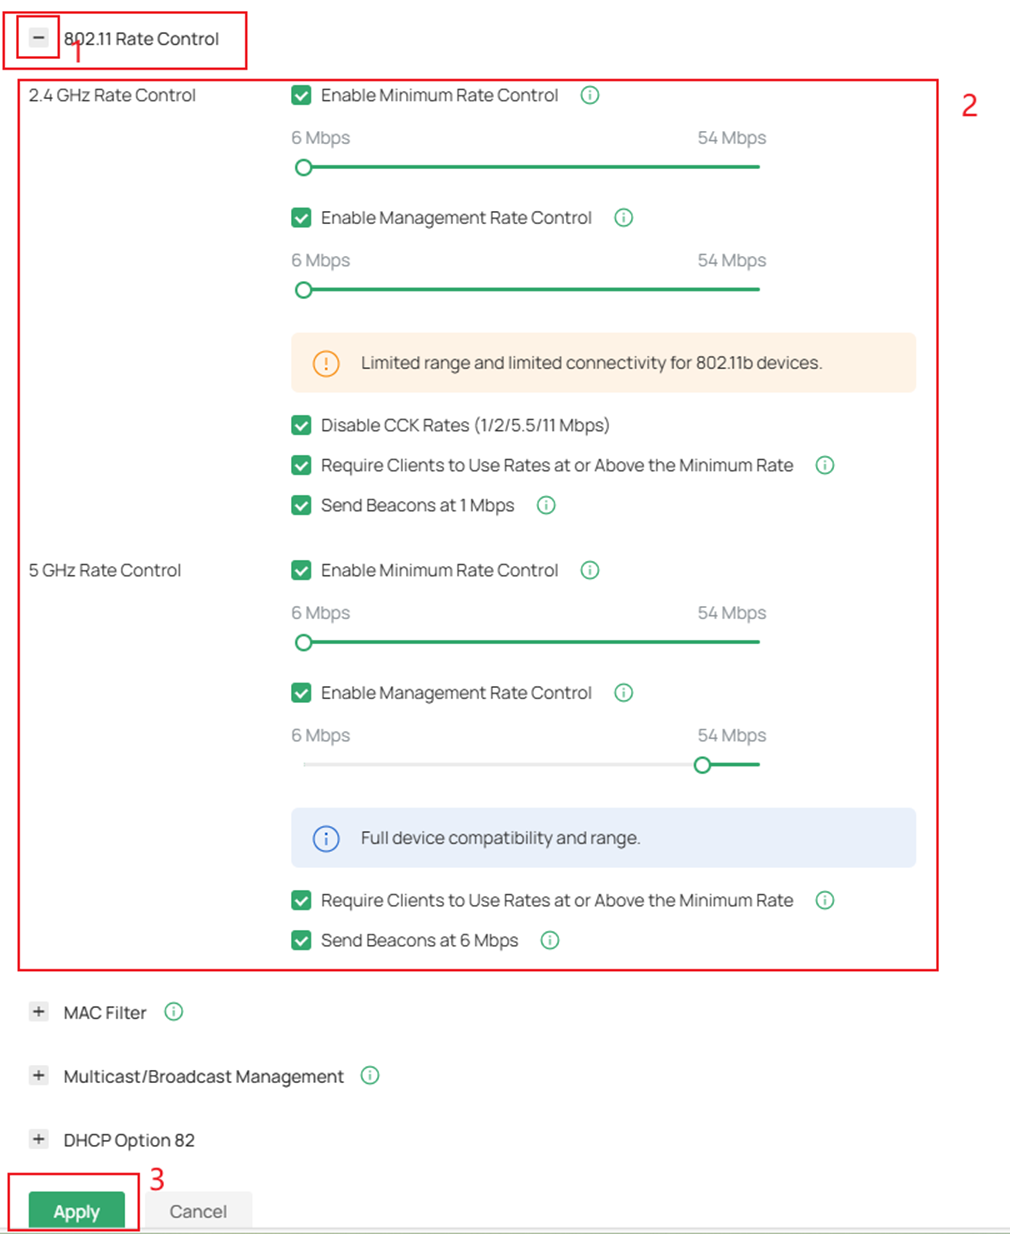Screen dimensions: 1010x1234
Task: Disable the Disable CCK Rates checkbox
Action: tap(301, 425)
